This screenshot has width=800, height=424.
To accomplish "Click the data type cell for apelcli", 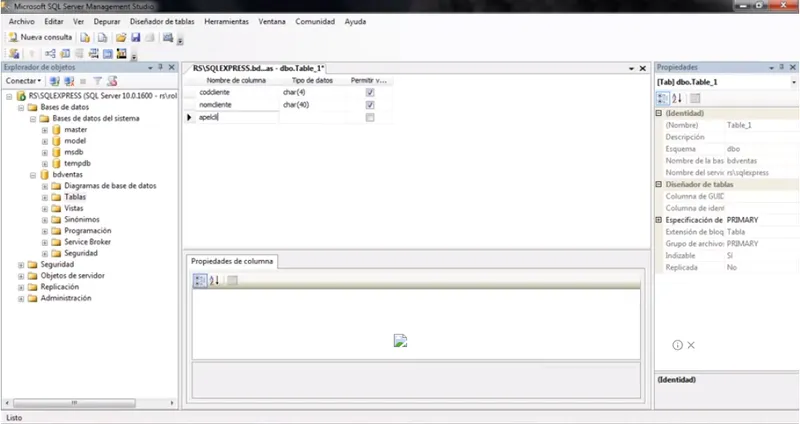I will tap(313, 117).
